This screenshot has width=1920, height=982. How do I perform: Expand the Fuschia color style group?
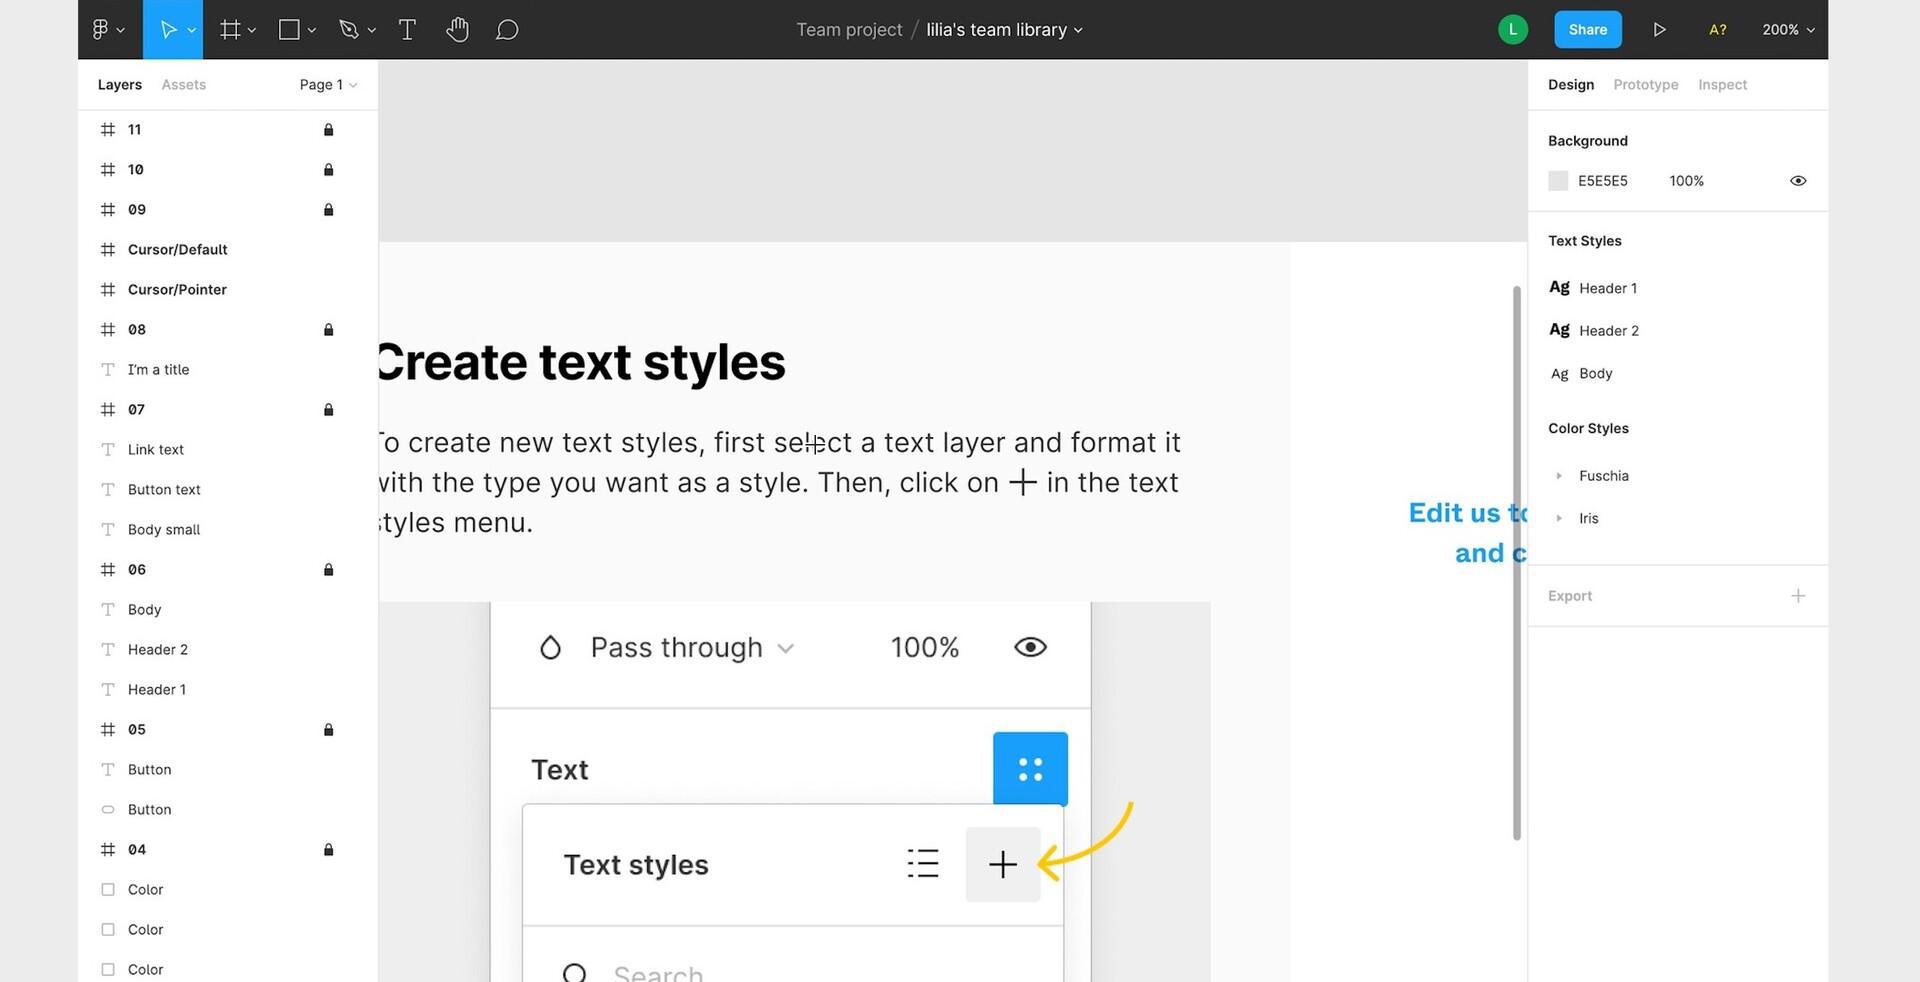click(1559, 476)
